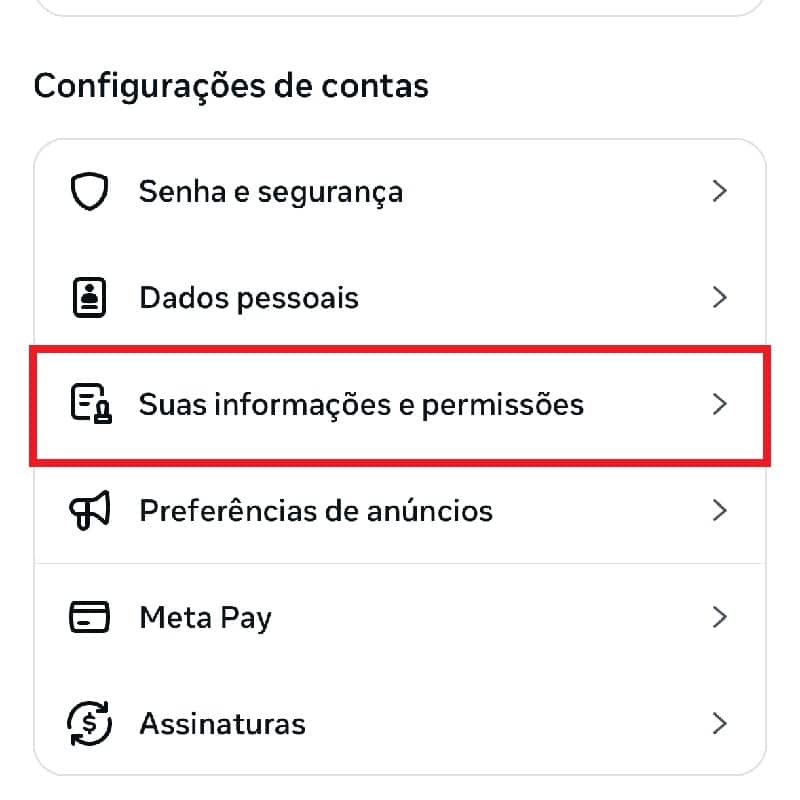The image size is (800, 800).
Task: Tap the chevron next to Preferências de anúncios
Action: (x=718, y=511)
